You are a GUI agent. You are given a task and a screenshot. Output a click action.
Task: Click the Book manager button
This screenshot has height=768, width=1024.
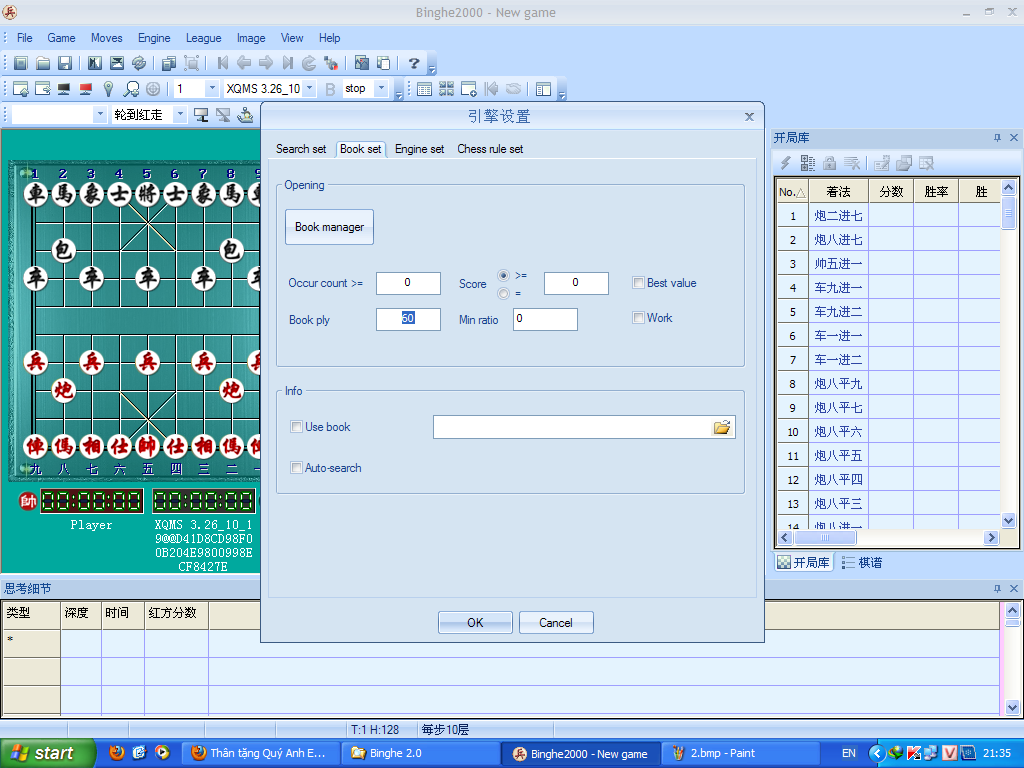tap(329, 227)
